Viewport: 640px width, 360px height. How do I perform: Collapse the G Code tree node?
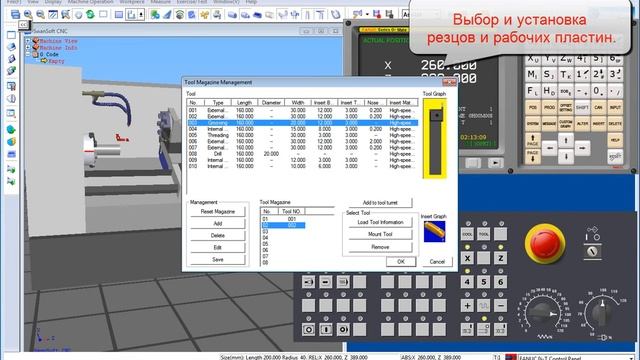(x=28, y=54)
